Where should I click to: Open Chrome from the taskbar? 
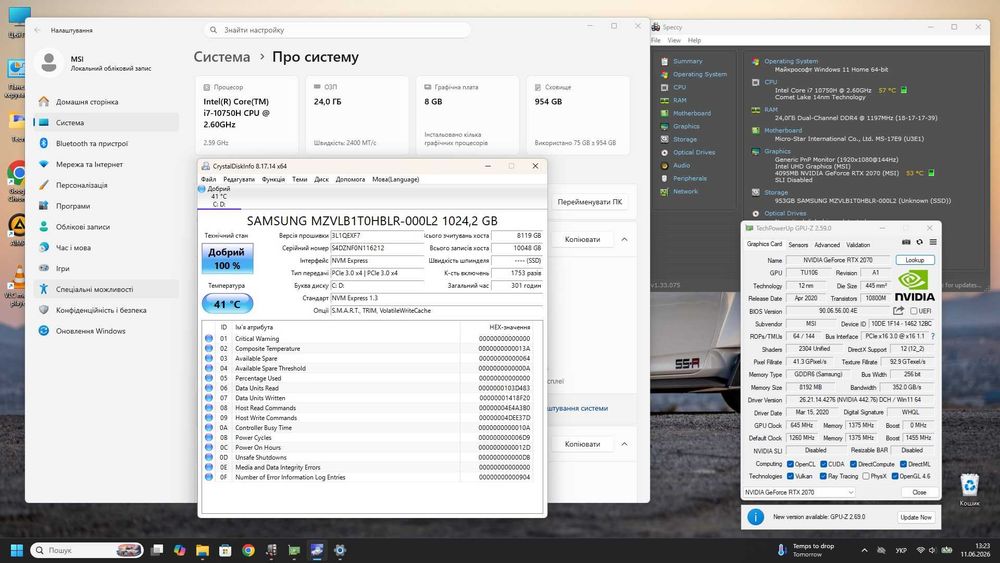(248, 550)
